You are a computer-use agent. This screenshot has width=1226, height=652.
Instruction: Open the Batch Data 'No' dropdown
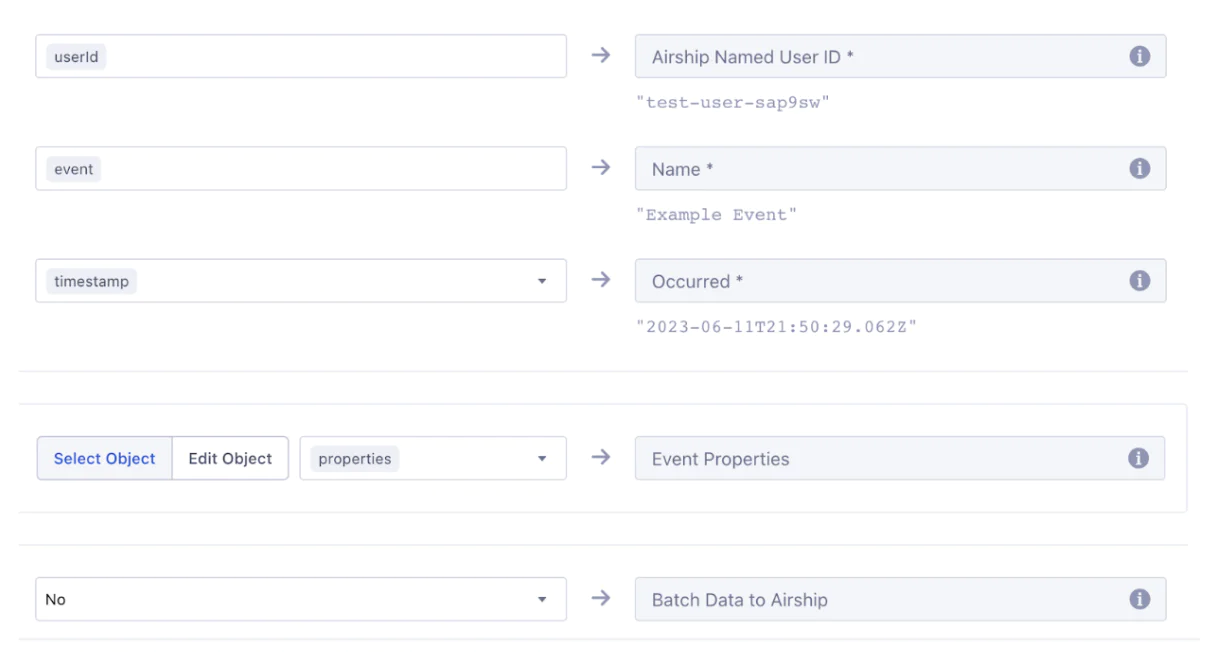pos(542,600)
